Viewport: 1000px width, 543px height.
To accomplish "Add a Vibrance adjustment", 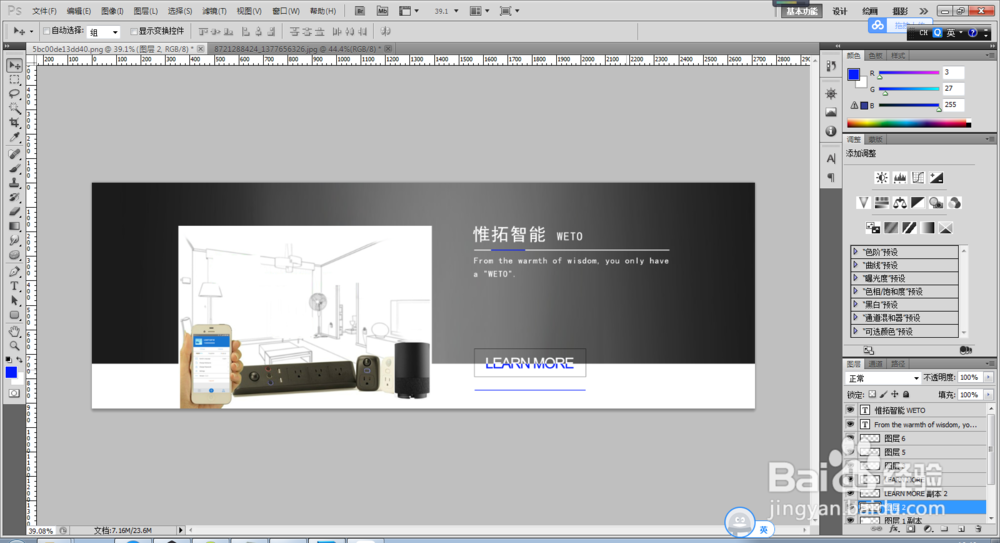I will (864, 202).
